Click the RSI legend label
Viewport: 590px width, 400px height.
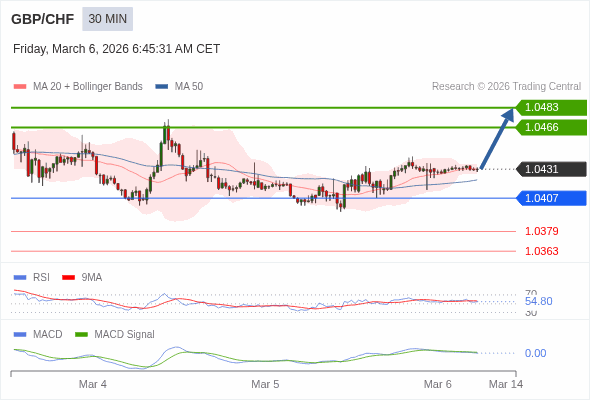41,278
